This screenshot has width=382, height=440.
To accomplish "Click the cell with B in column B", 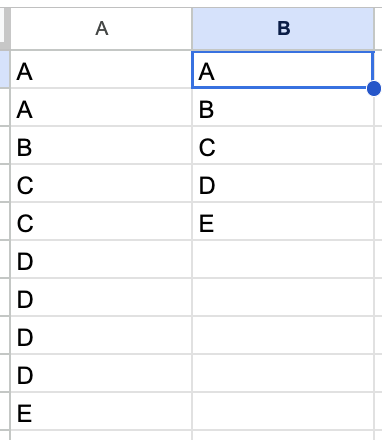I will pos(283,107).
